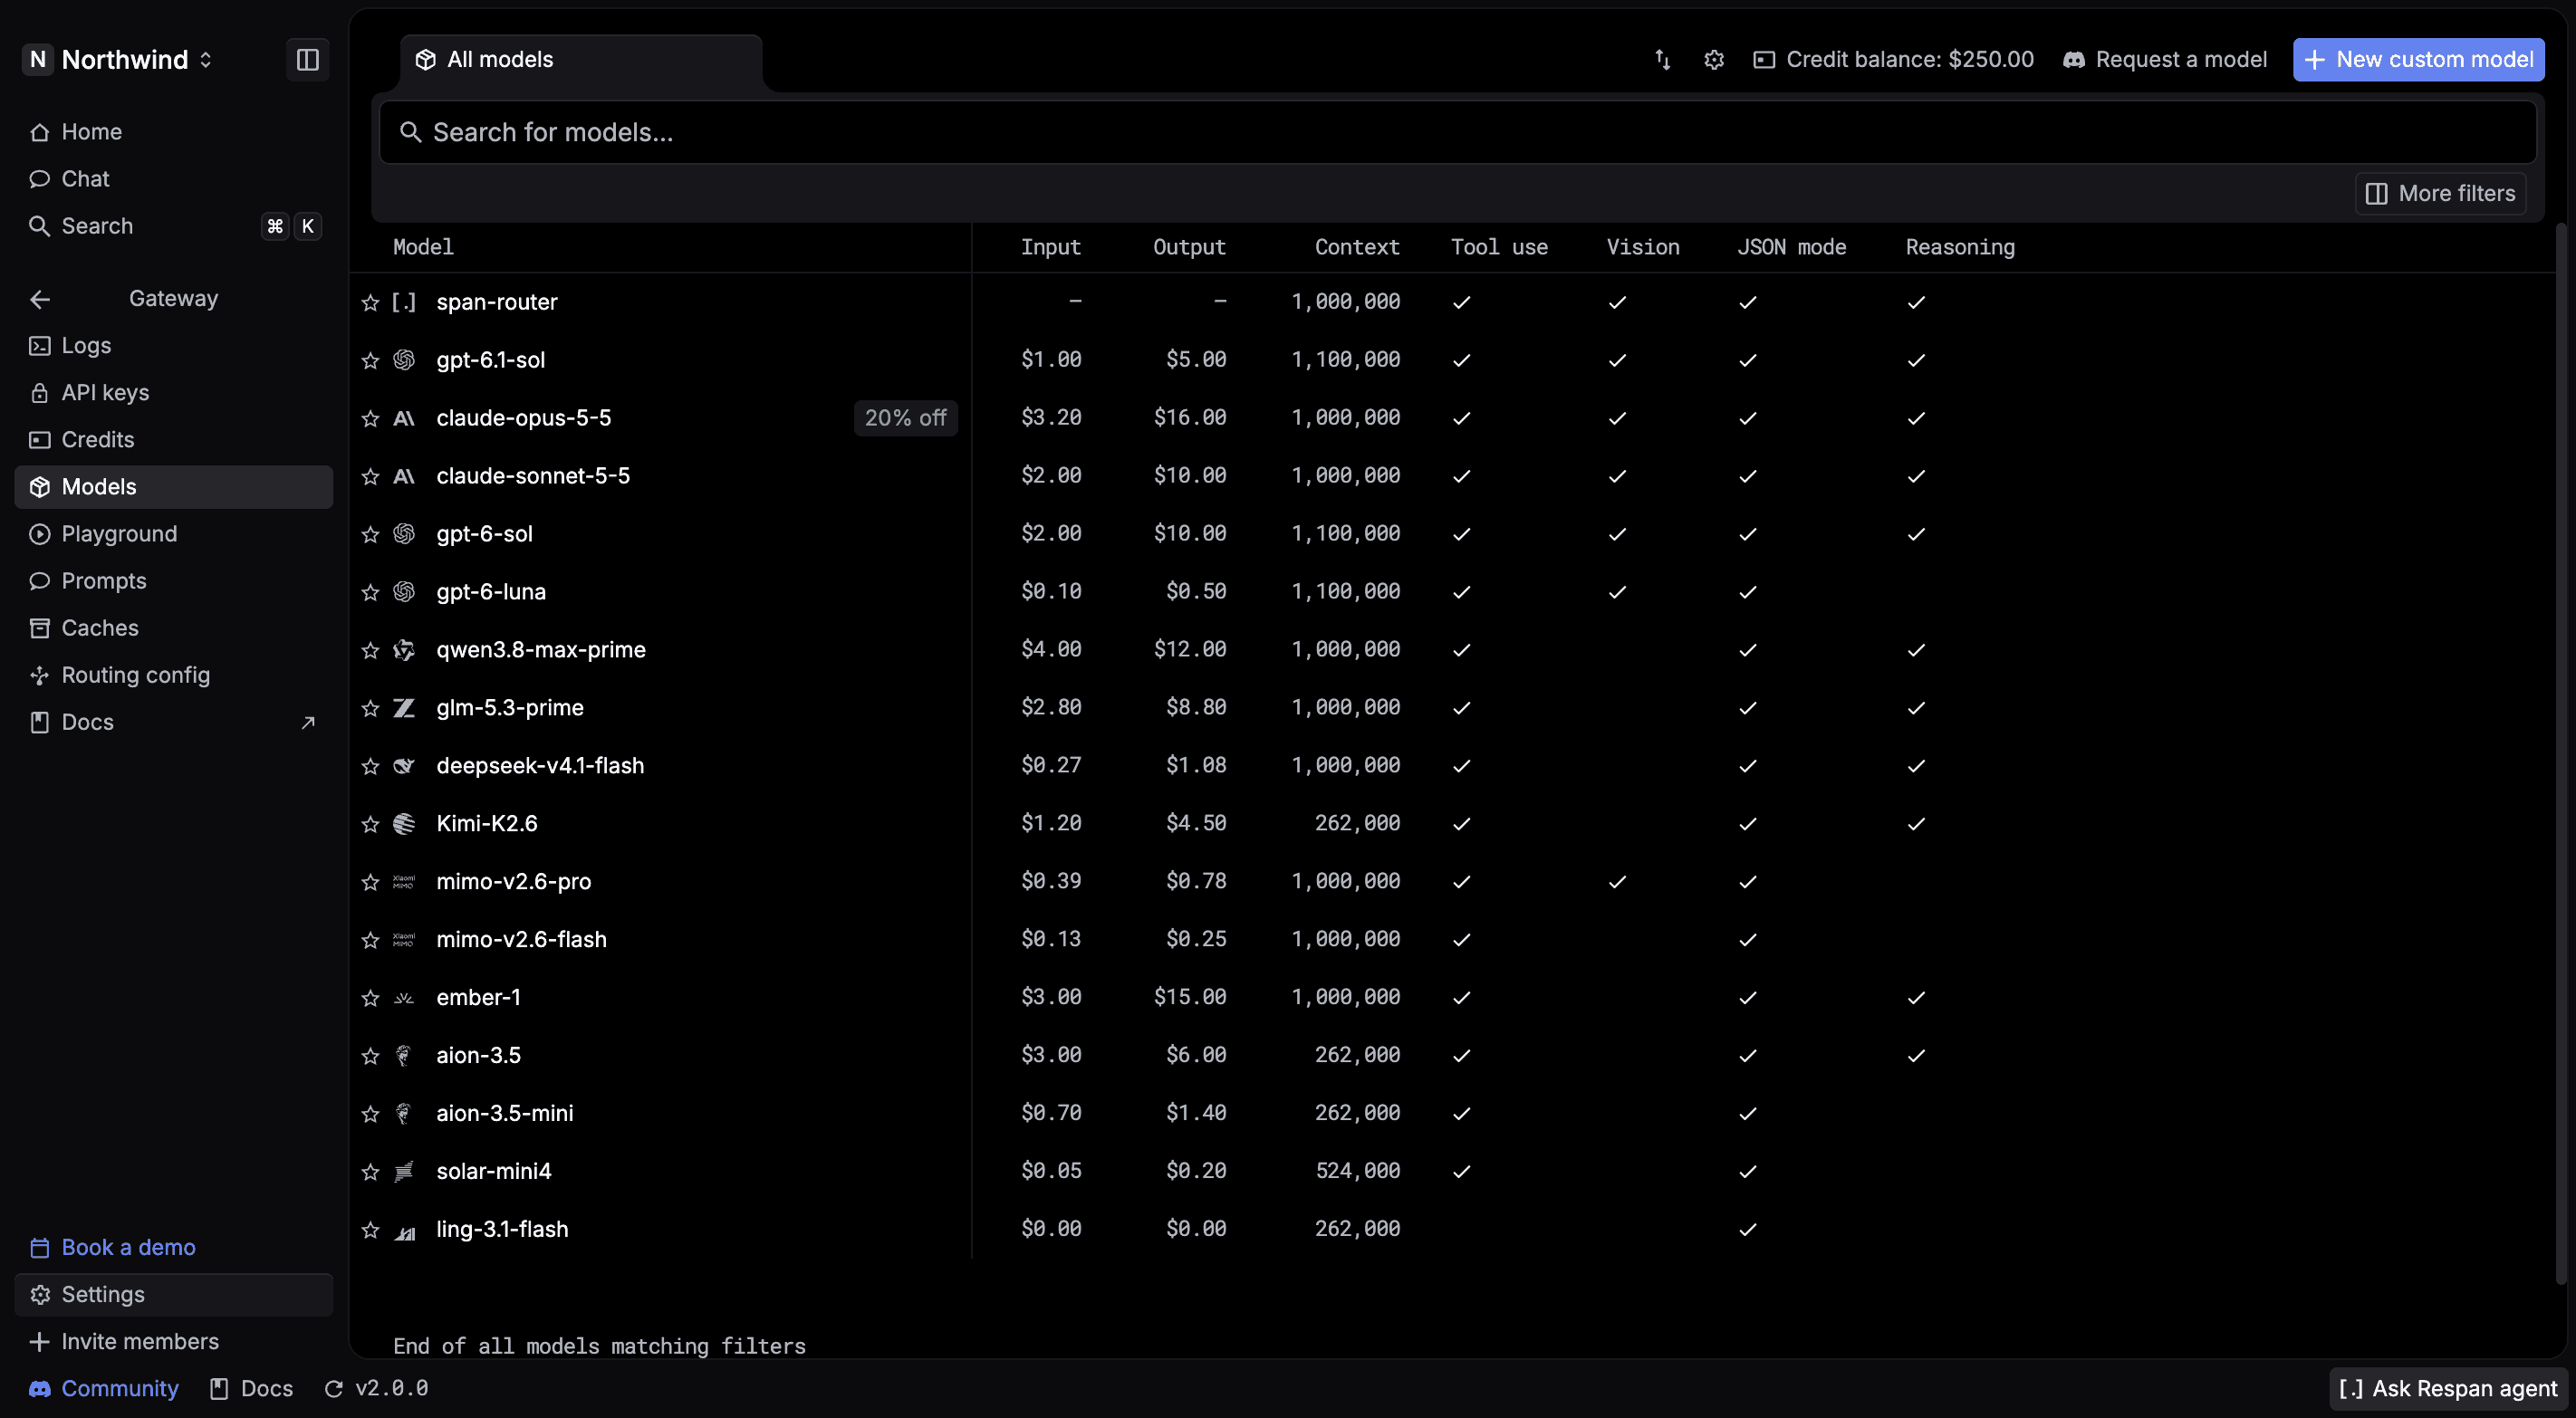Click Request a model

coord(2165,59)
